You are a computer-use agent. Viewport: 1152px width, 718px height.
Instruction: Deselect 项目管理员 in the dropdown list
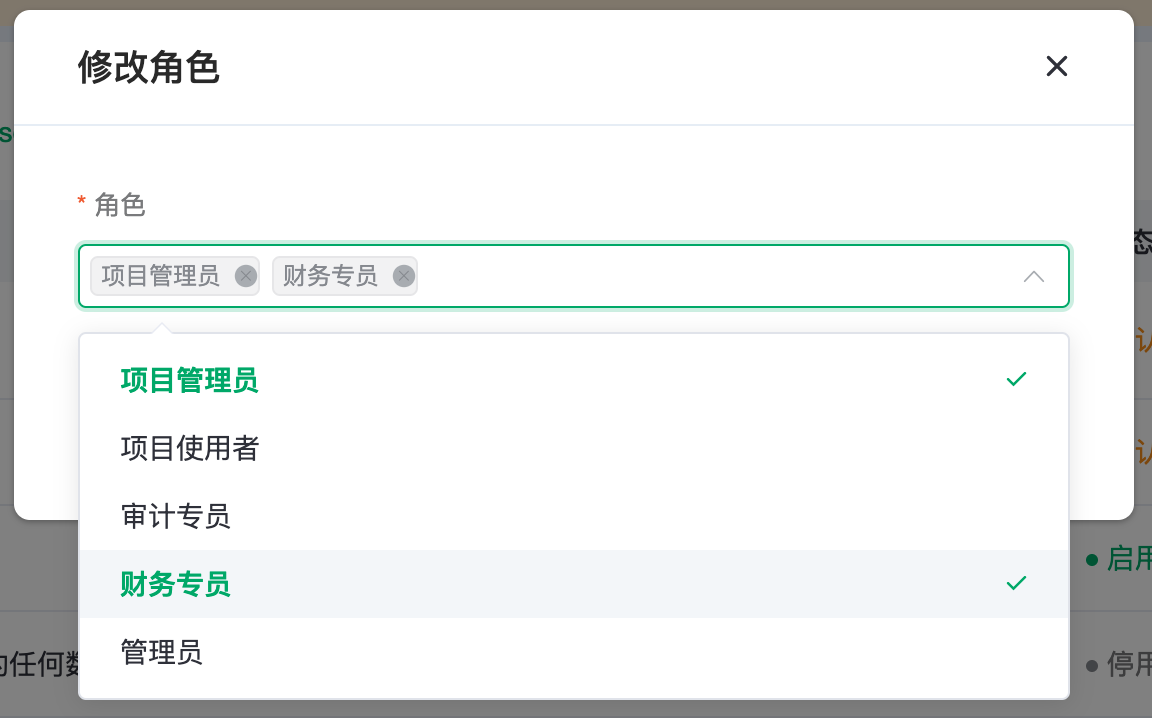(190, 380)
